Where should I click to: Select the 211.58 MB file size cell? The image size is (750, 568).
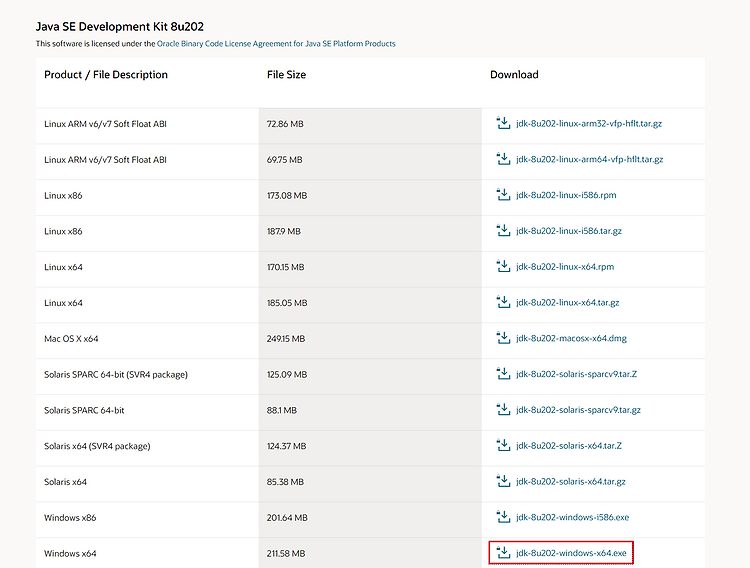coord(370,553)
